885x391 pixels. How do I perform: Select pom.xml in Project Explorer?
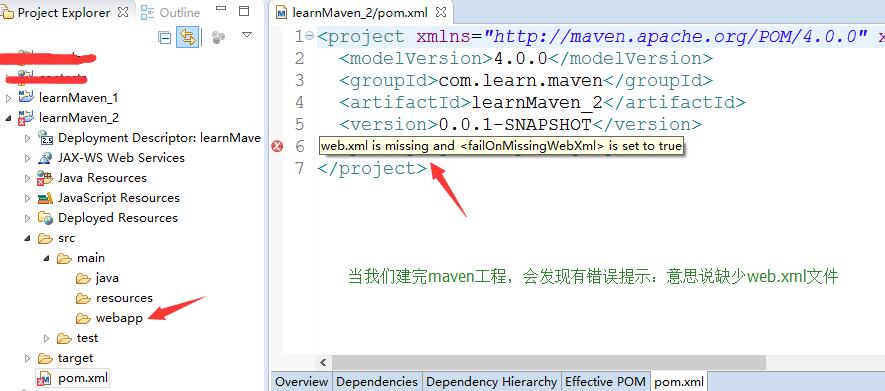(x=83, y=378)
